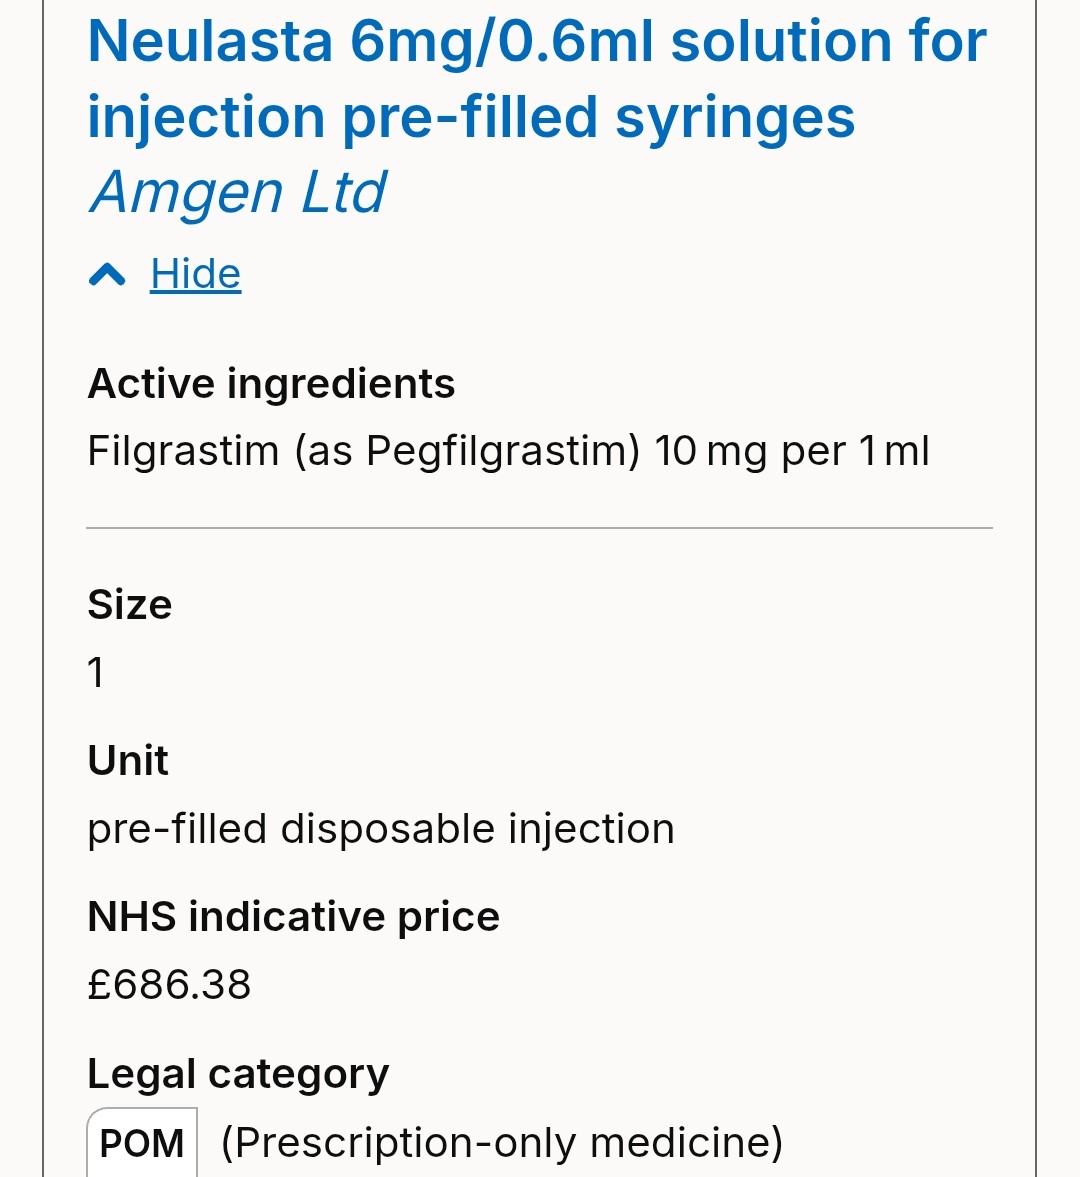Viewport: 1080px width, 1177px height.
Task: Click the '10 mg per 1 ml' strength
Action: point(792,451)
